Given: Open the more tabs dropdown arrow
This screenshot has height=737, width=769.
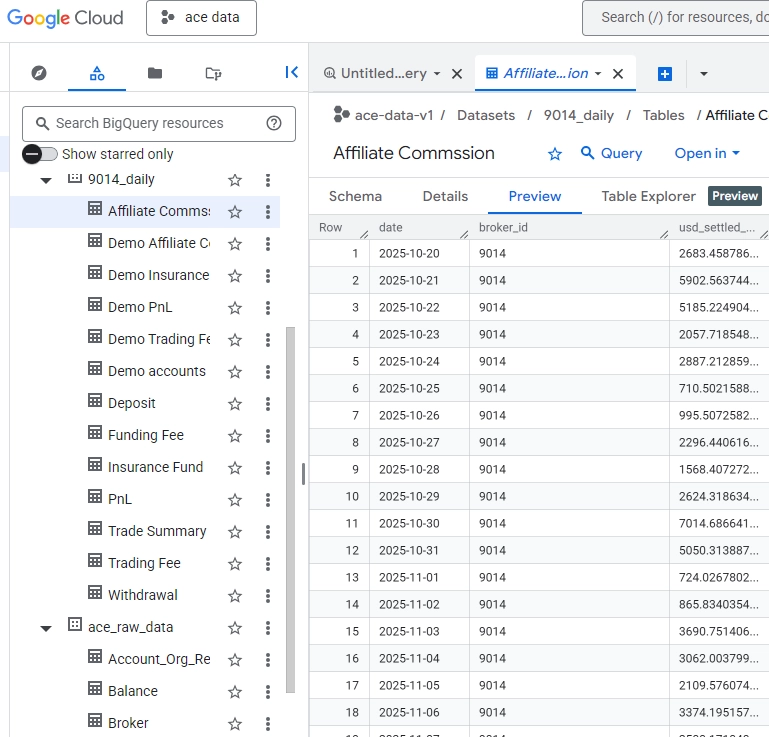Looking at the screenshot, I should point(704,74).
